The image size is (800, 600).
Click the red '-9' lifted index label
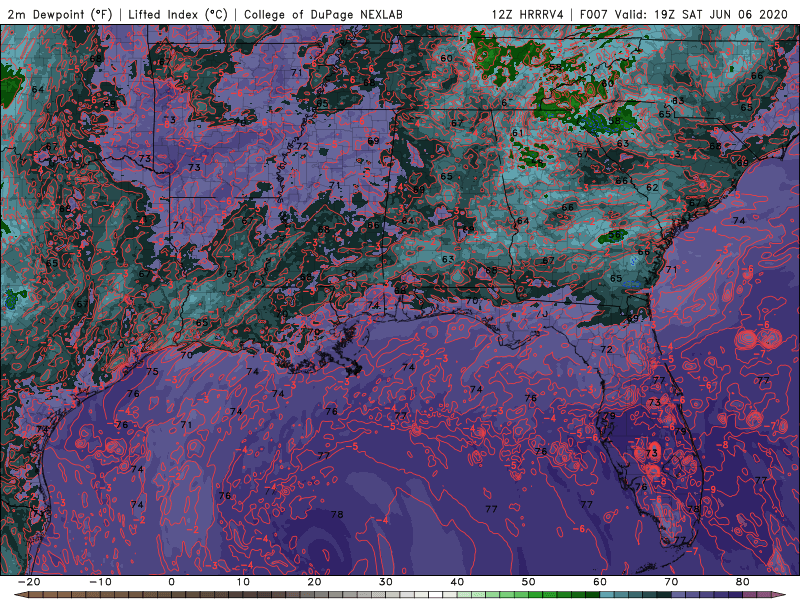click(x=710, y=489)
